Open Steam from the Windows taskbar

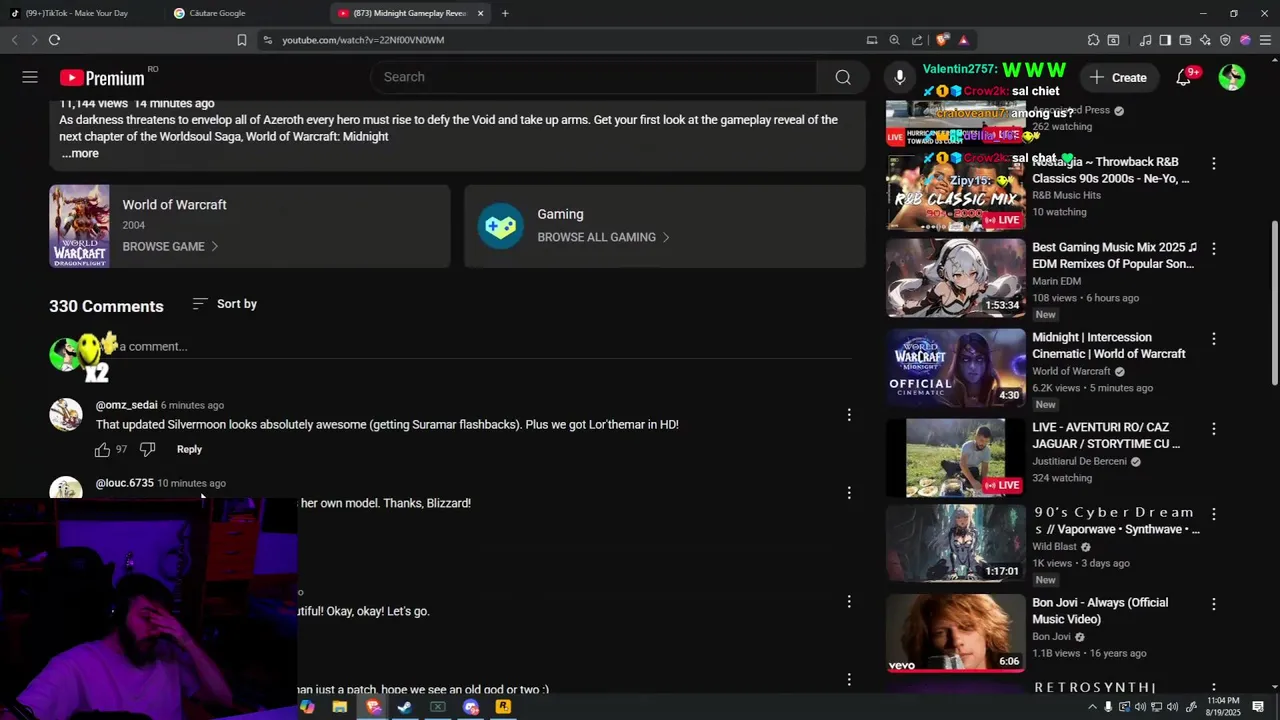pyautogui.click(x=405, y=707)
